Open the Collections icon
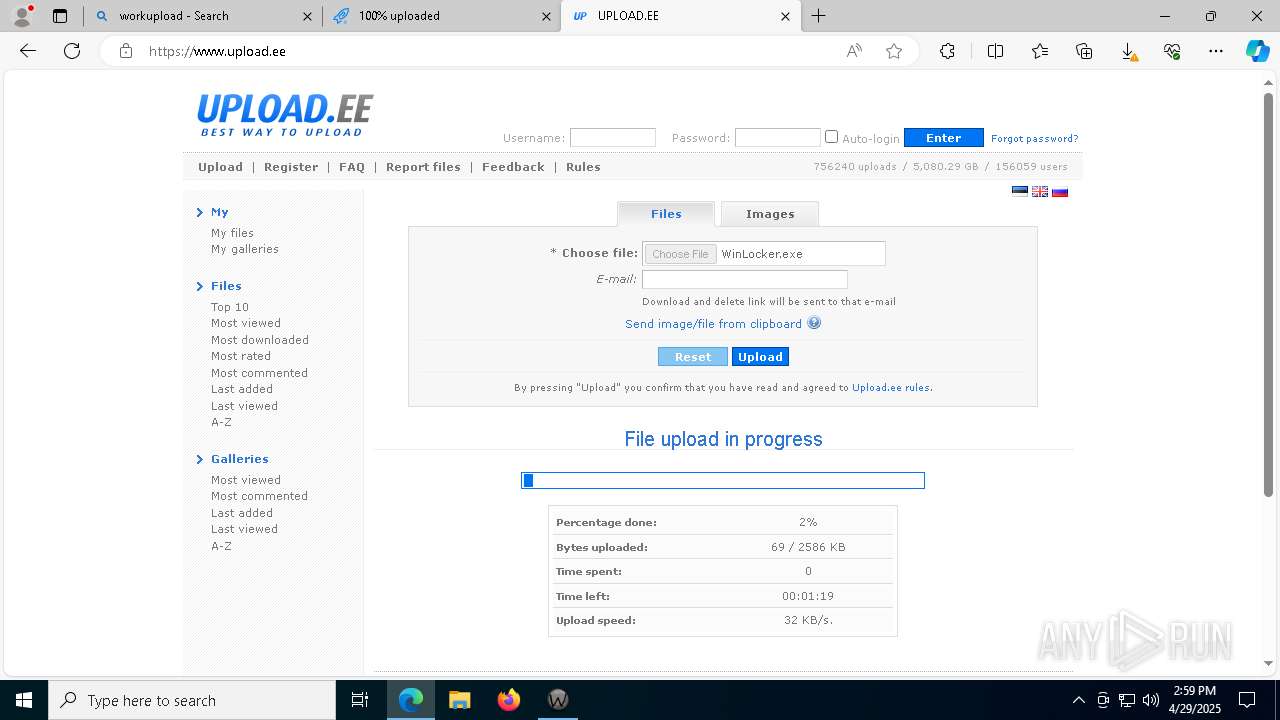Screen dimensions: 1280x720 click(x=1084, y=51)
